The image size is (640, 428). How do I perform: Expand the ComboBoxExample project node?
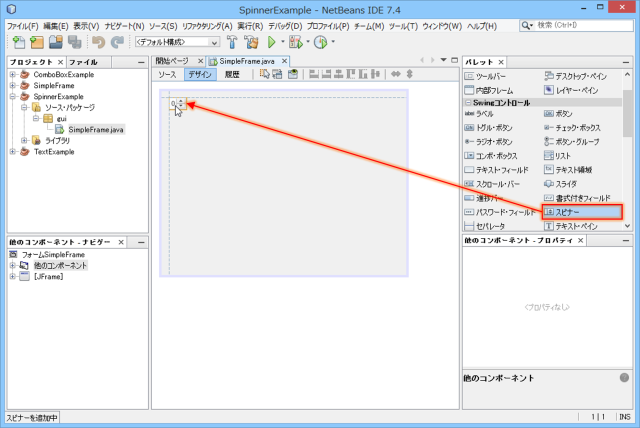click(x=13, y=75)
